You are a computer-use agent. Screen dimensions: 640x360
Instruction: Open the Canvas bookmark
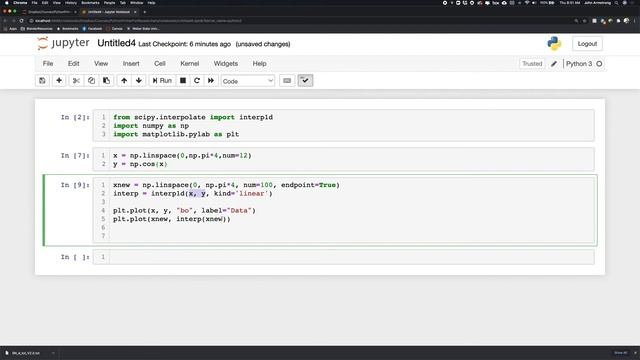114,29
